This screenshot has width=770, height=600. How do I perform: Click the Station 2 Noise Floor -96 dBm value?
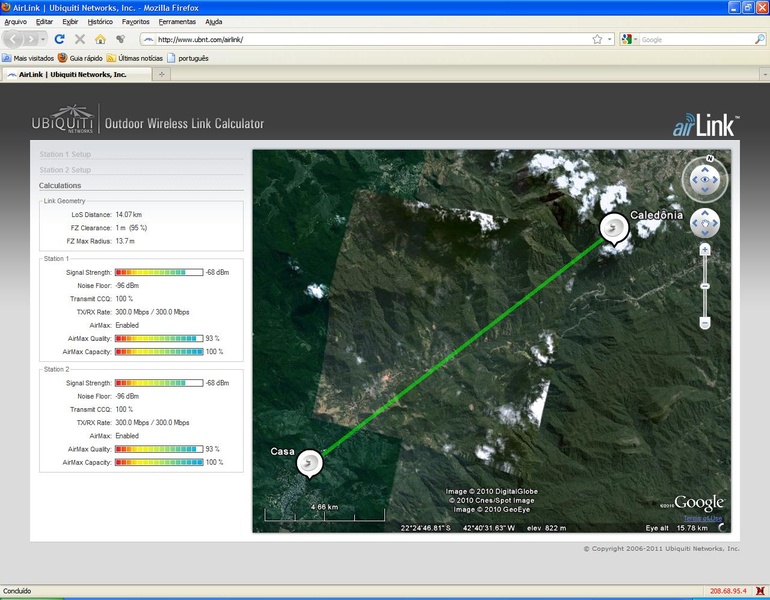pyautogui.click(x=127, y=396)
